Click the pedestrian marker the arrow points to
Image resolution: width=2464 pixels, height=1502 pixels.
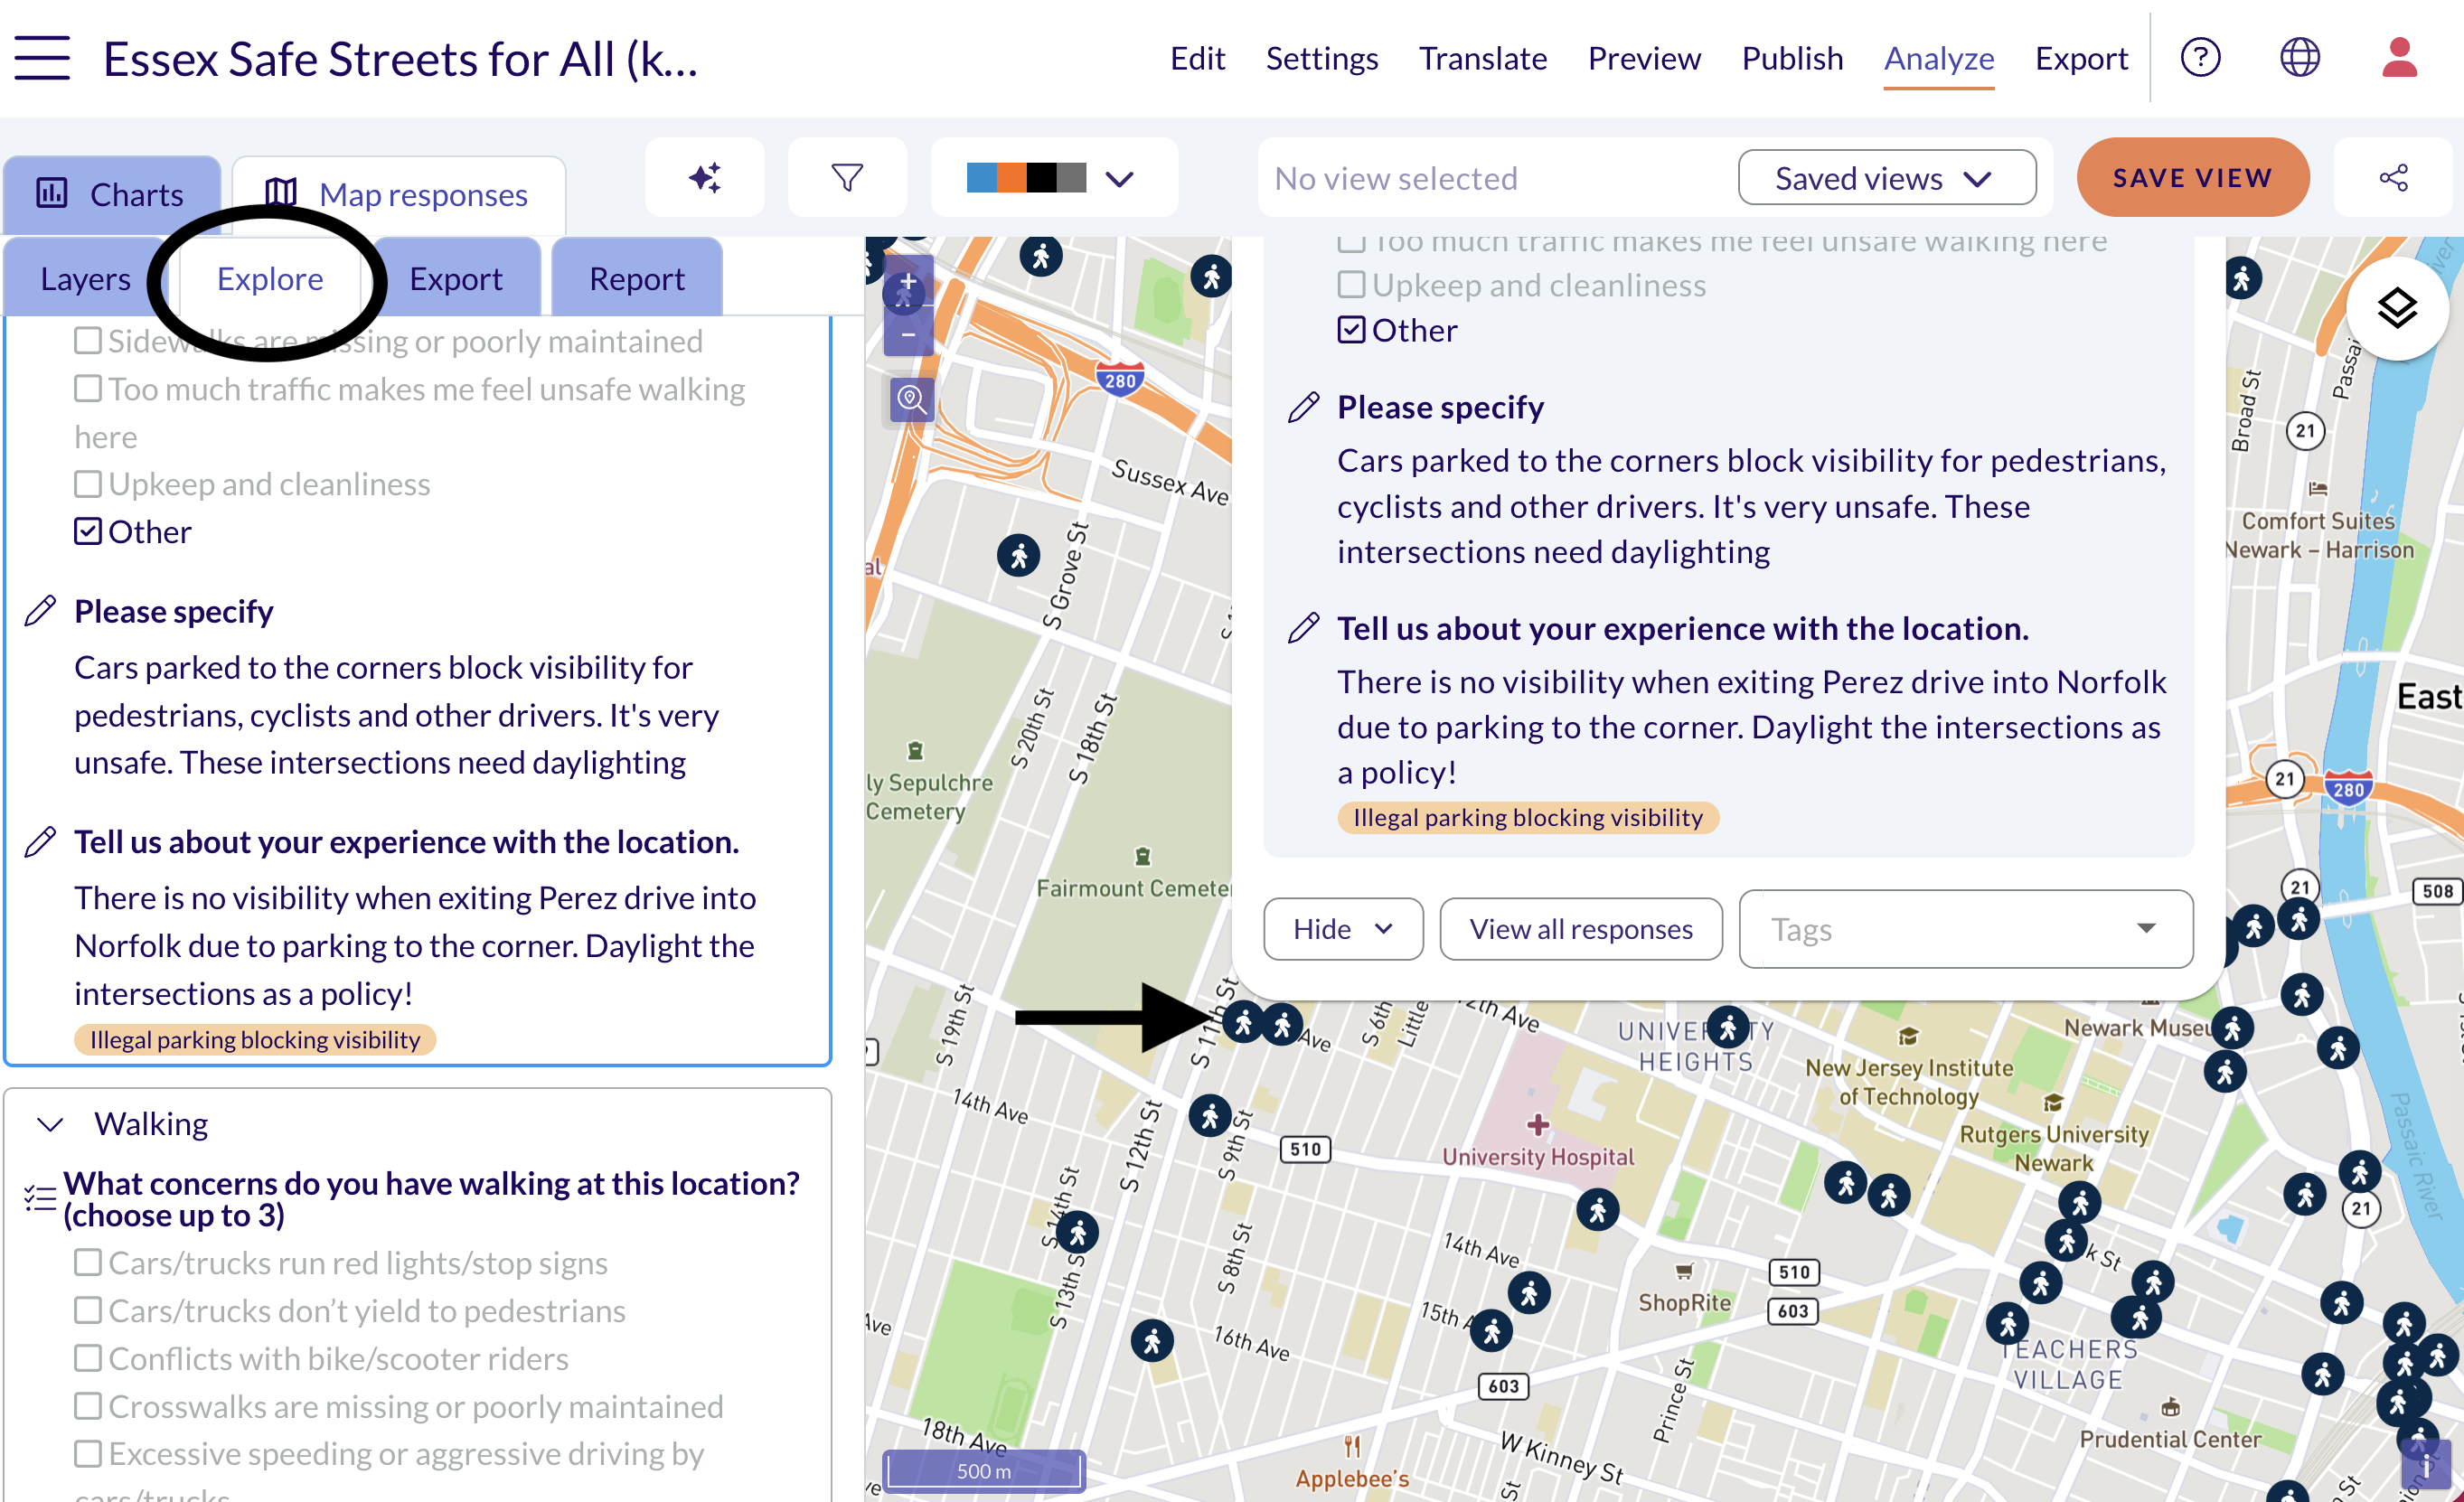click(x=1243, y=1022)
